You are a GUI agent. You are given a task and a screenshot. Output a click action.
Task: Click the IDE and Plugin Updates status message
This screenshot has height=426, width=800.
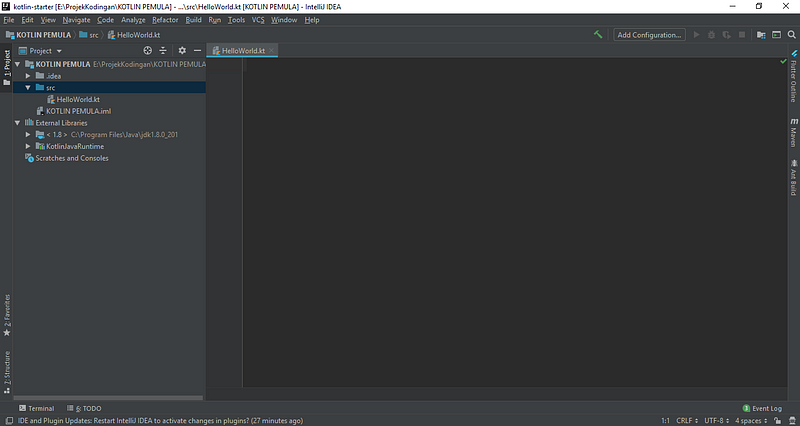[160, 421]
